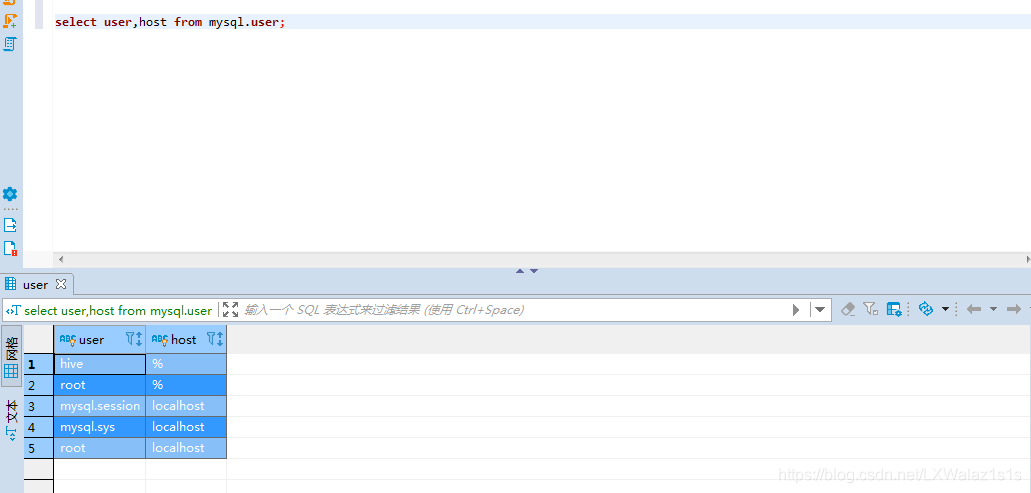Select the localhost cell in row 4
The width and height of the screenshot is (1031, 493).
pos(186,427)
